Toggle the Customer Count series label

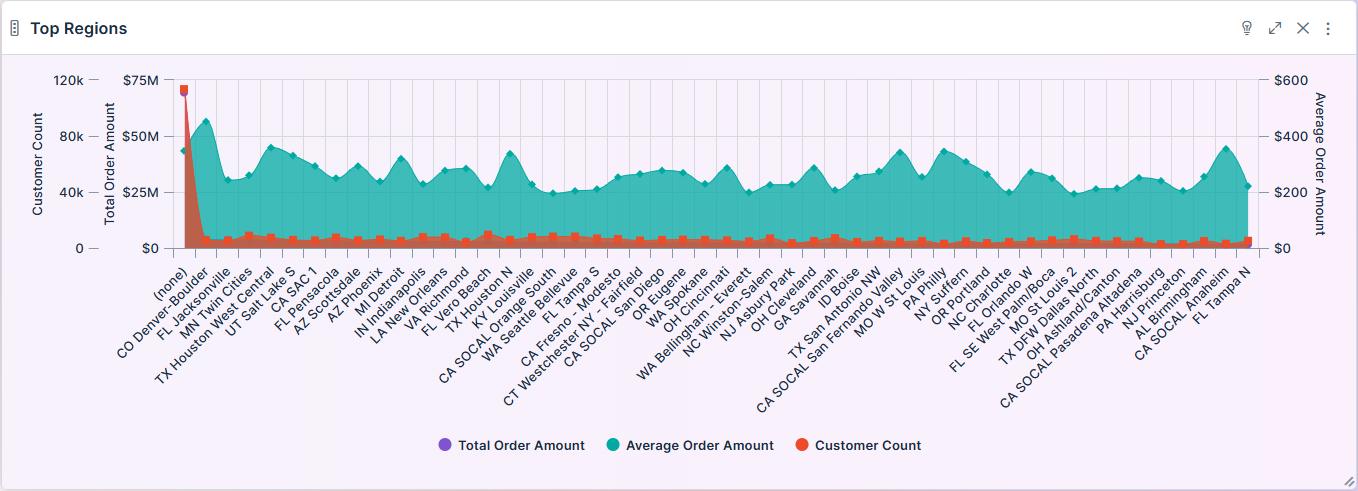click(868, 445)
